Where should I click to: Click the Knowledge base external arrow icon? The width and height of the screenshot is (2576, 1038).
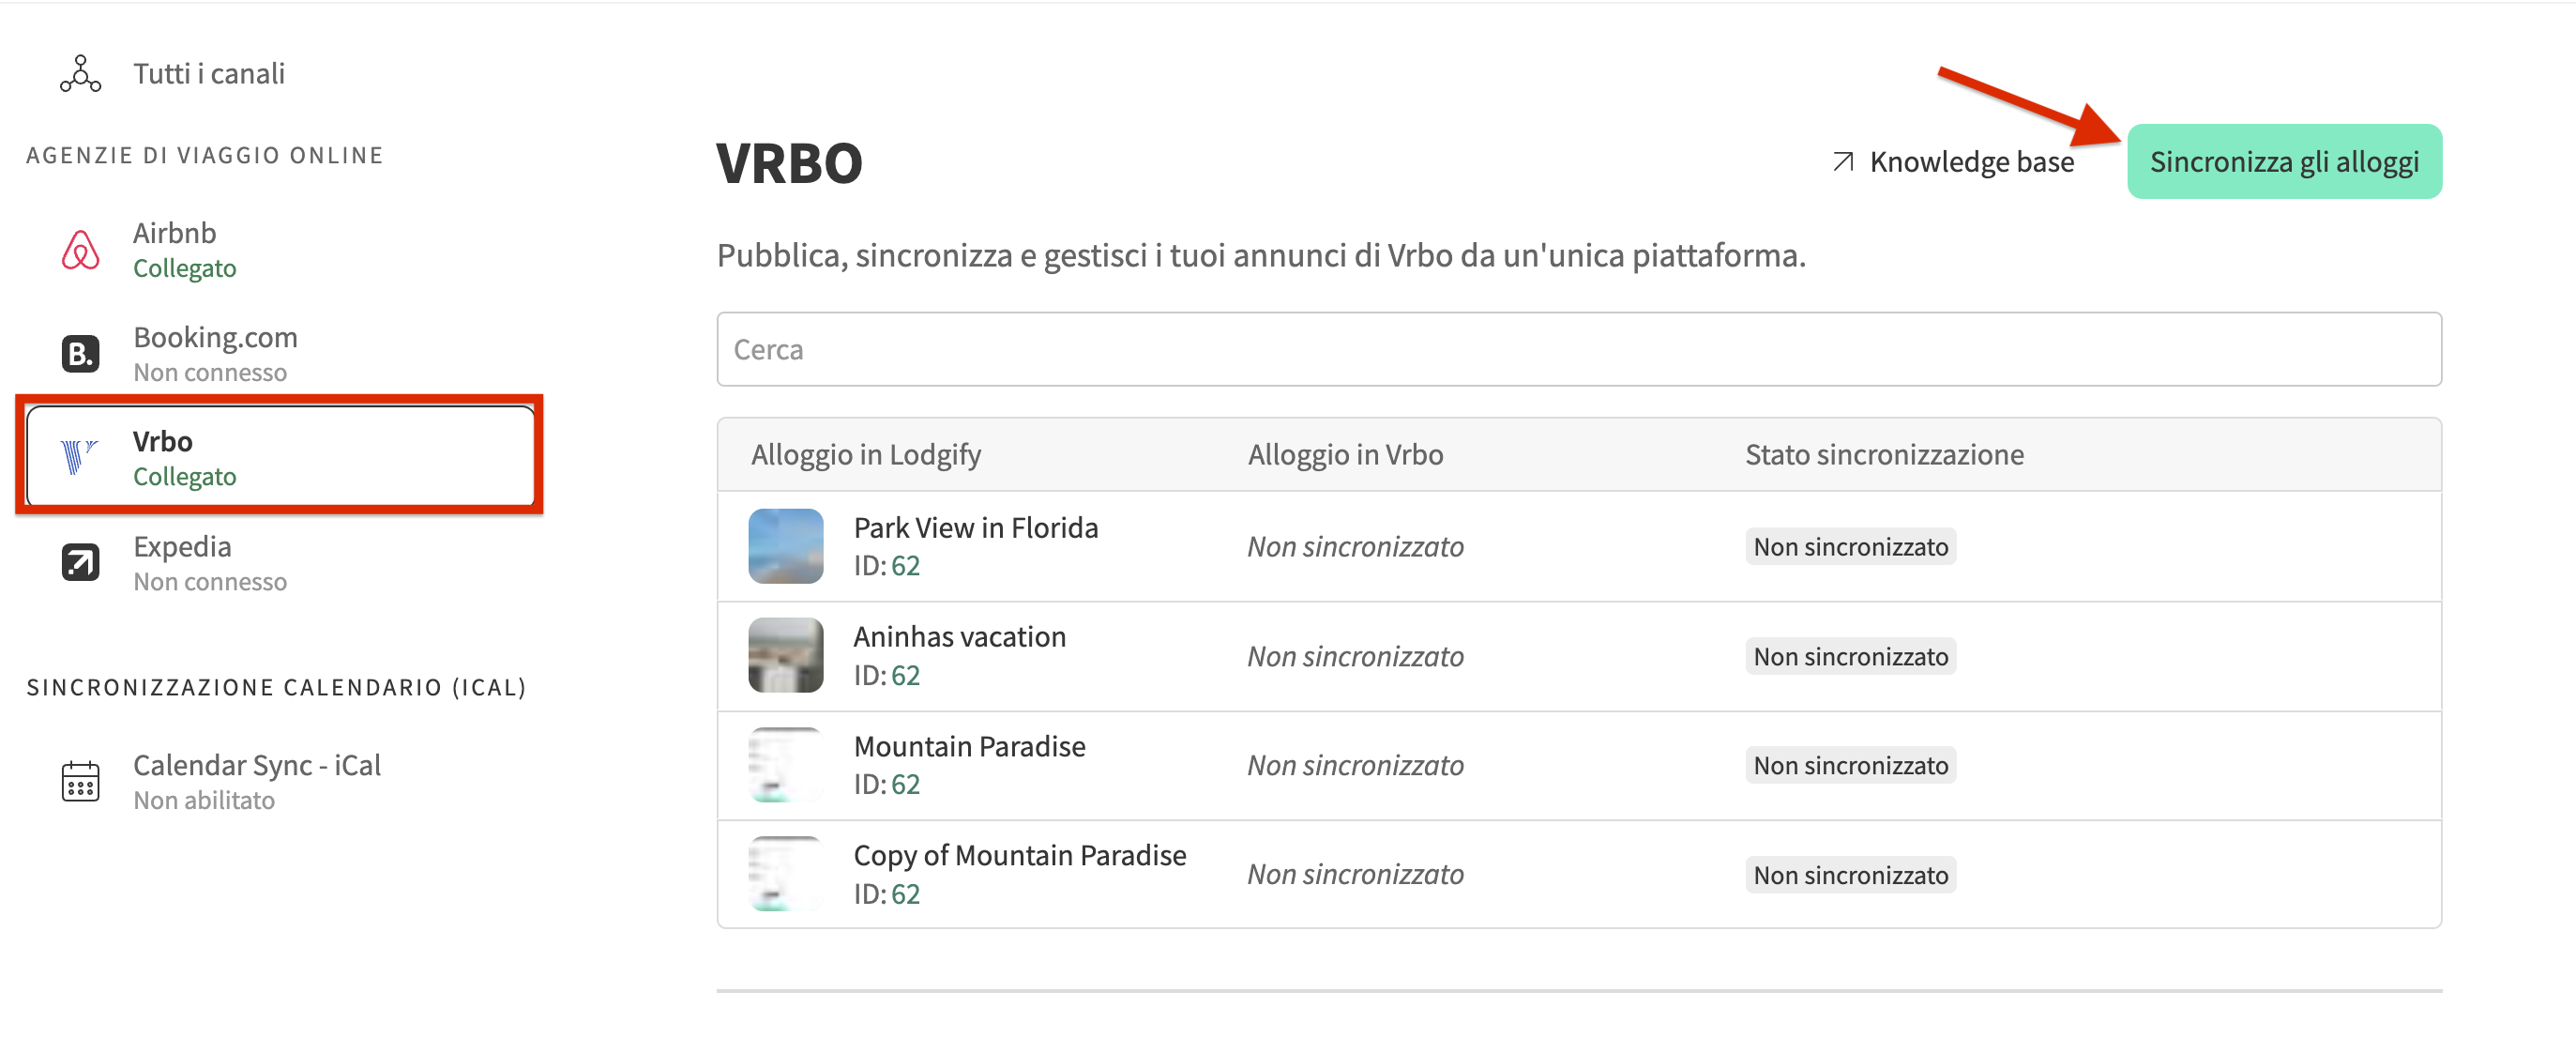(x=1842, y=162)
